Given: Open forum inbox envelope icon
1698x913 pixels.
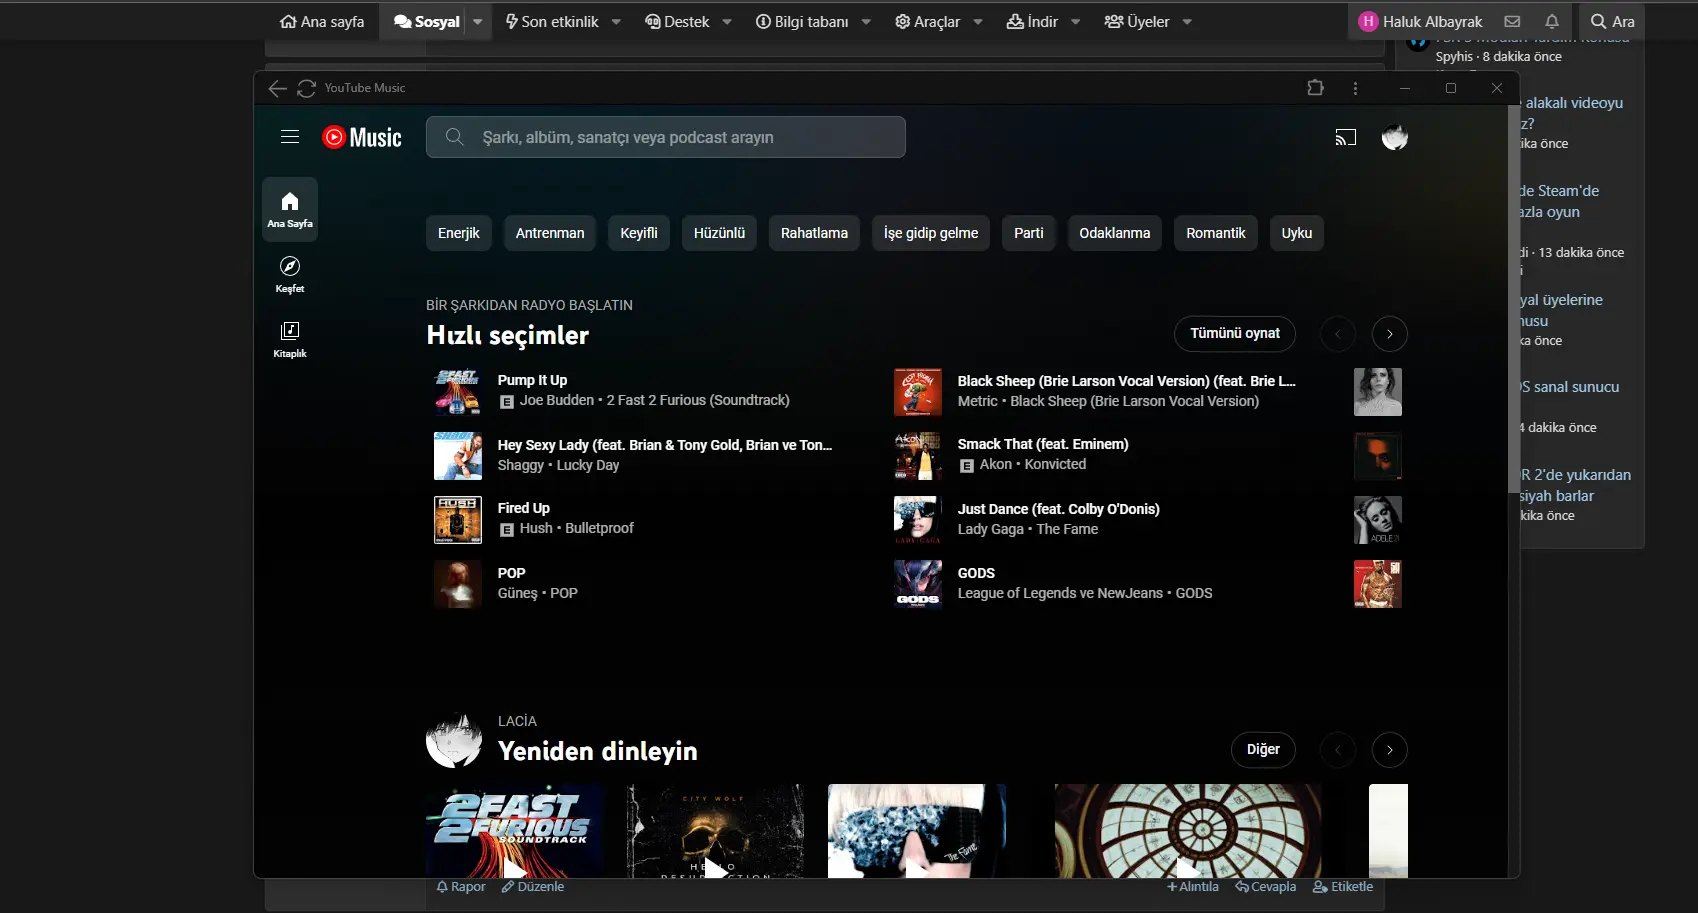Looking at the screenshot, I should tap(1512, 21).
